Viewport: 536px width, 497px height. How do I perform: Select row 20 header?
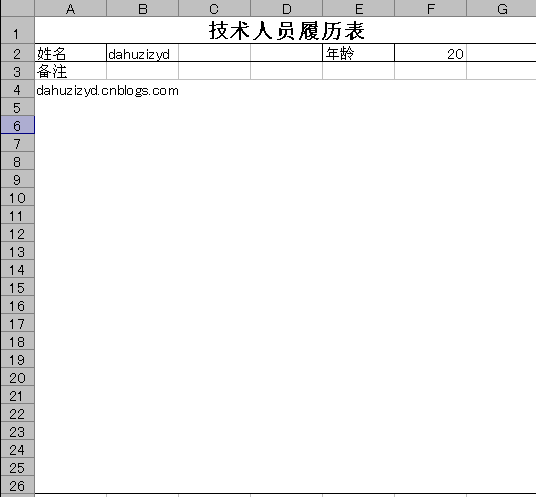point(17,377)
